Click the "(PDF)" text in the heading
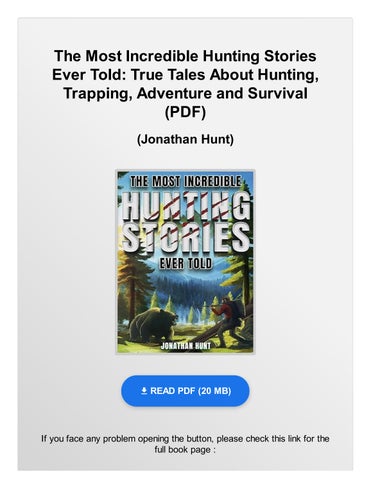This screenshot has width=371, height=480. tap(185, 112)
